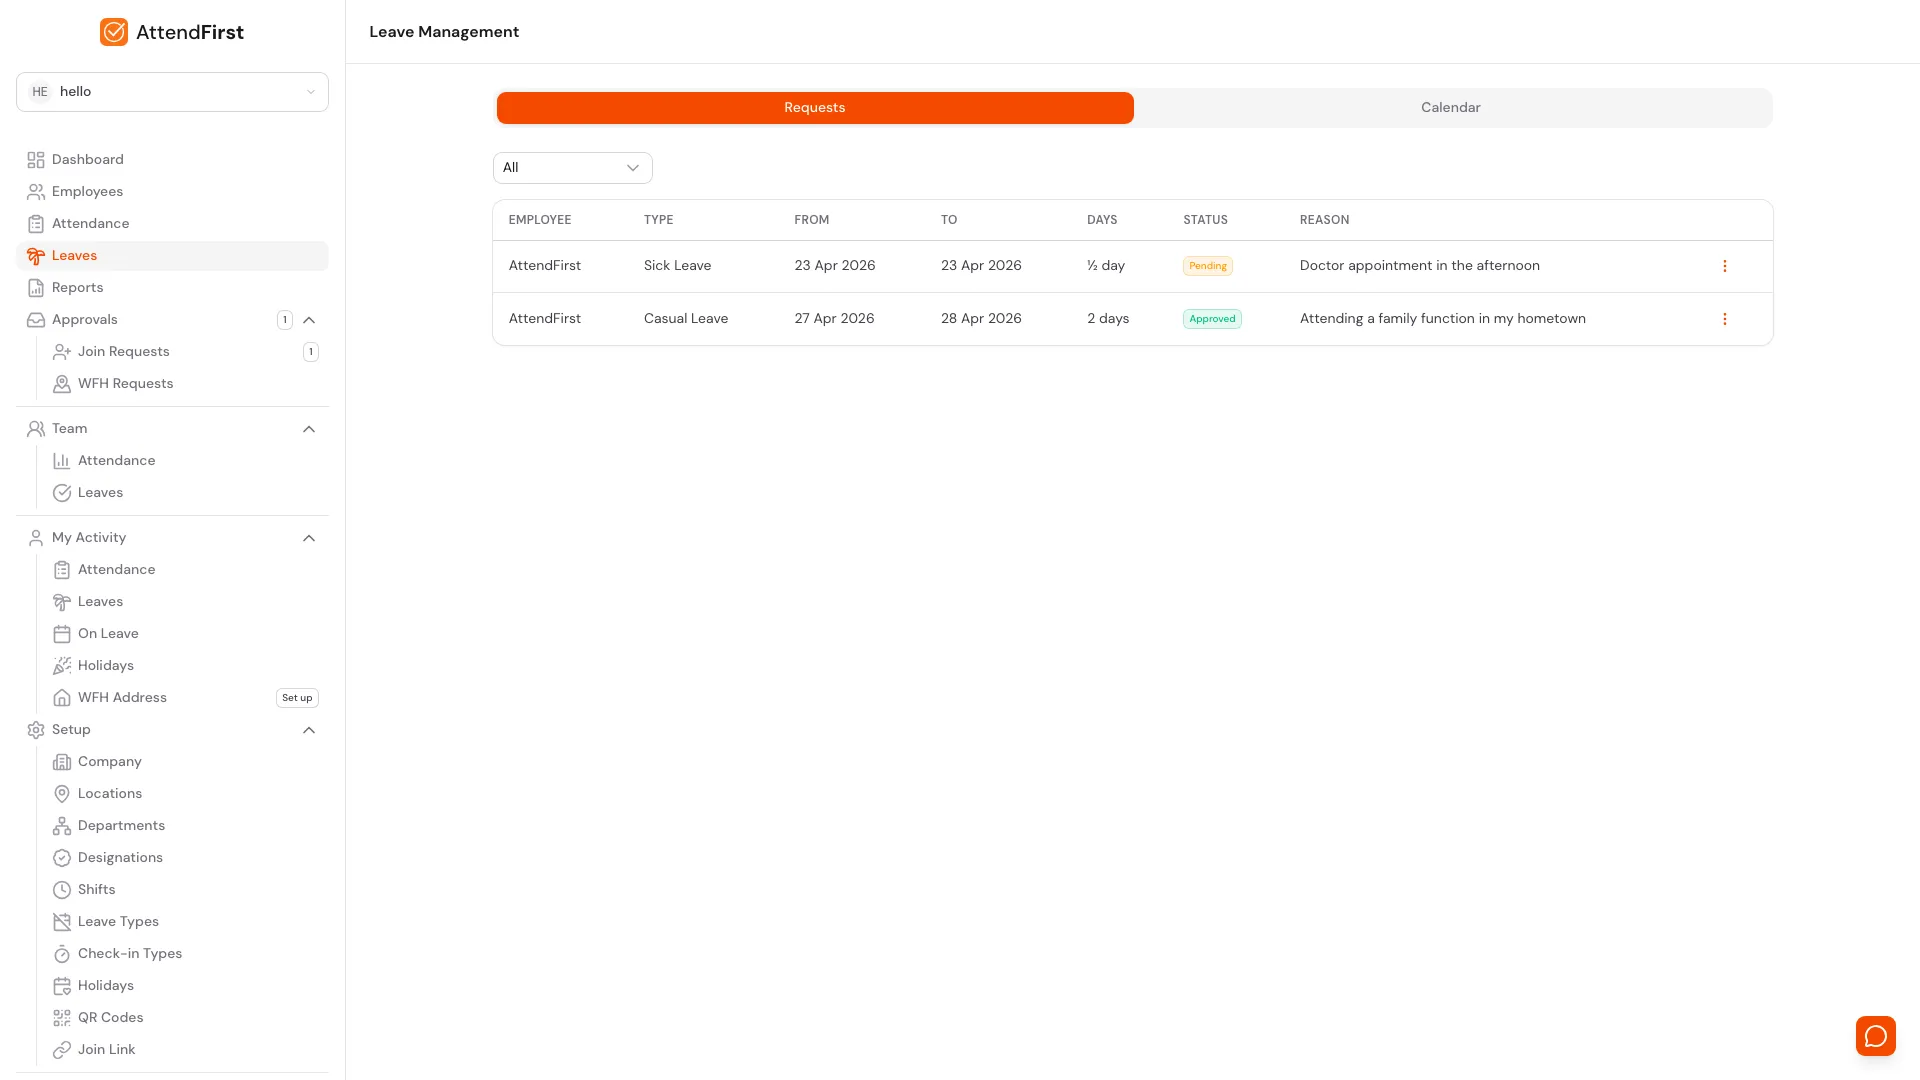Switch to the Calendar tab
Image resolution: width=1920 pixels, height=1080 pixels.
pos(1451,108)
